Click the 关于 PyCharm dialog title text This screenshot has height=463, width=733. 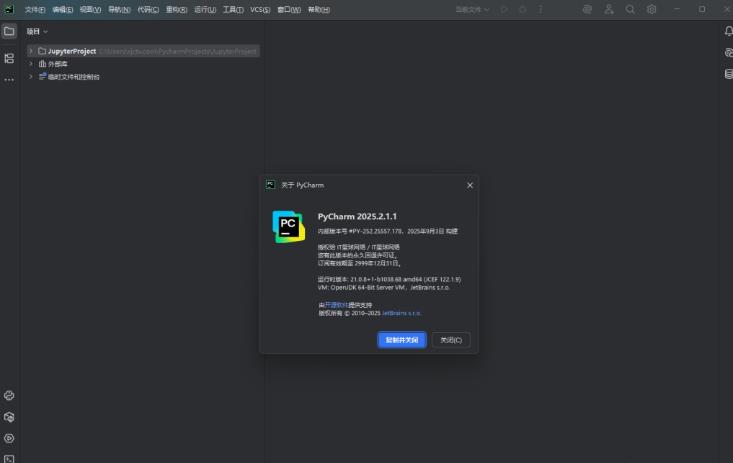(302, 185)
